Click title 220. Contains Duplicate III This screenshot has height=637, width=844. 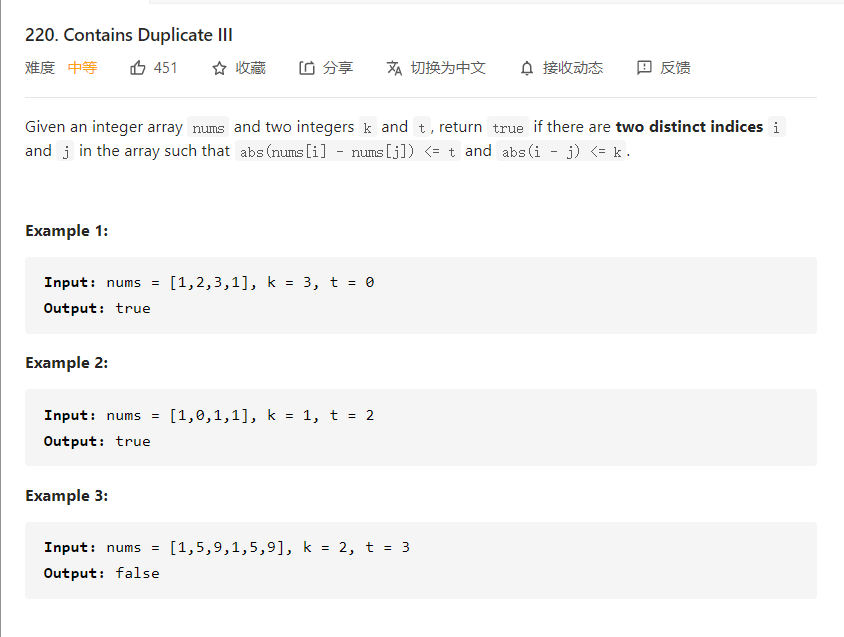point(129,35)
